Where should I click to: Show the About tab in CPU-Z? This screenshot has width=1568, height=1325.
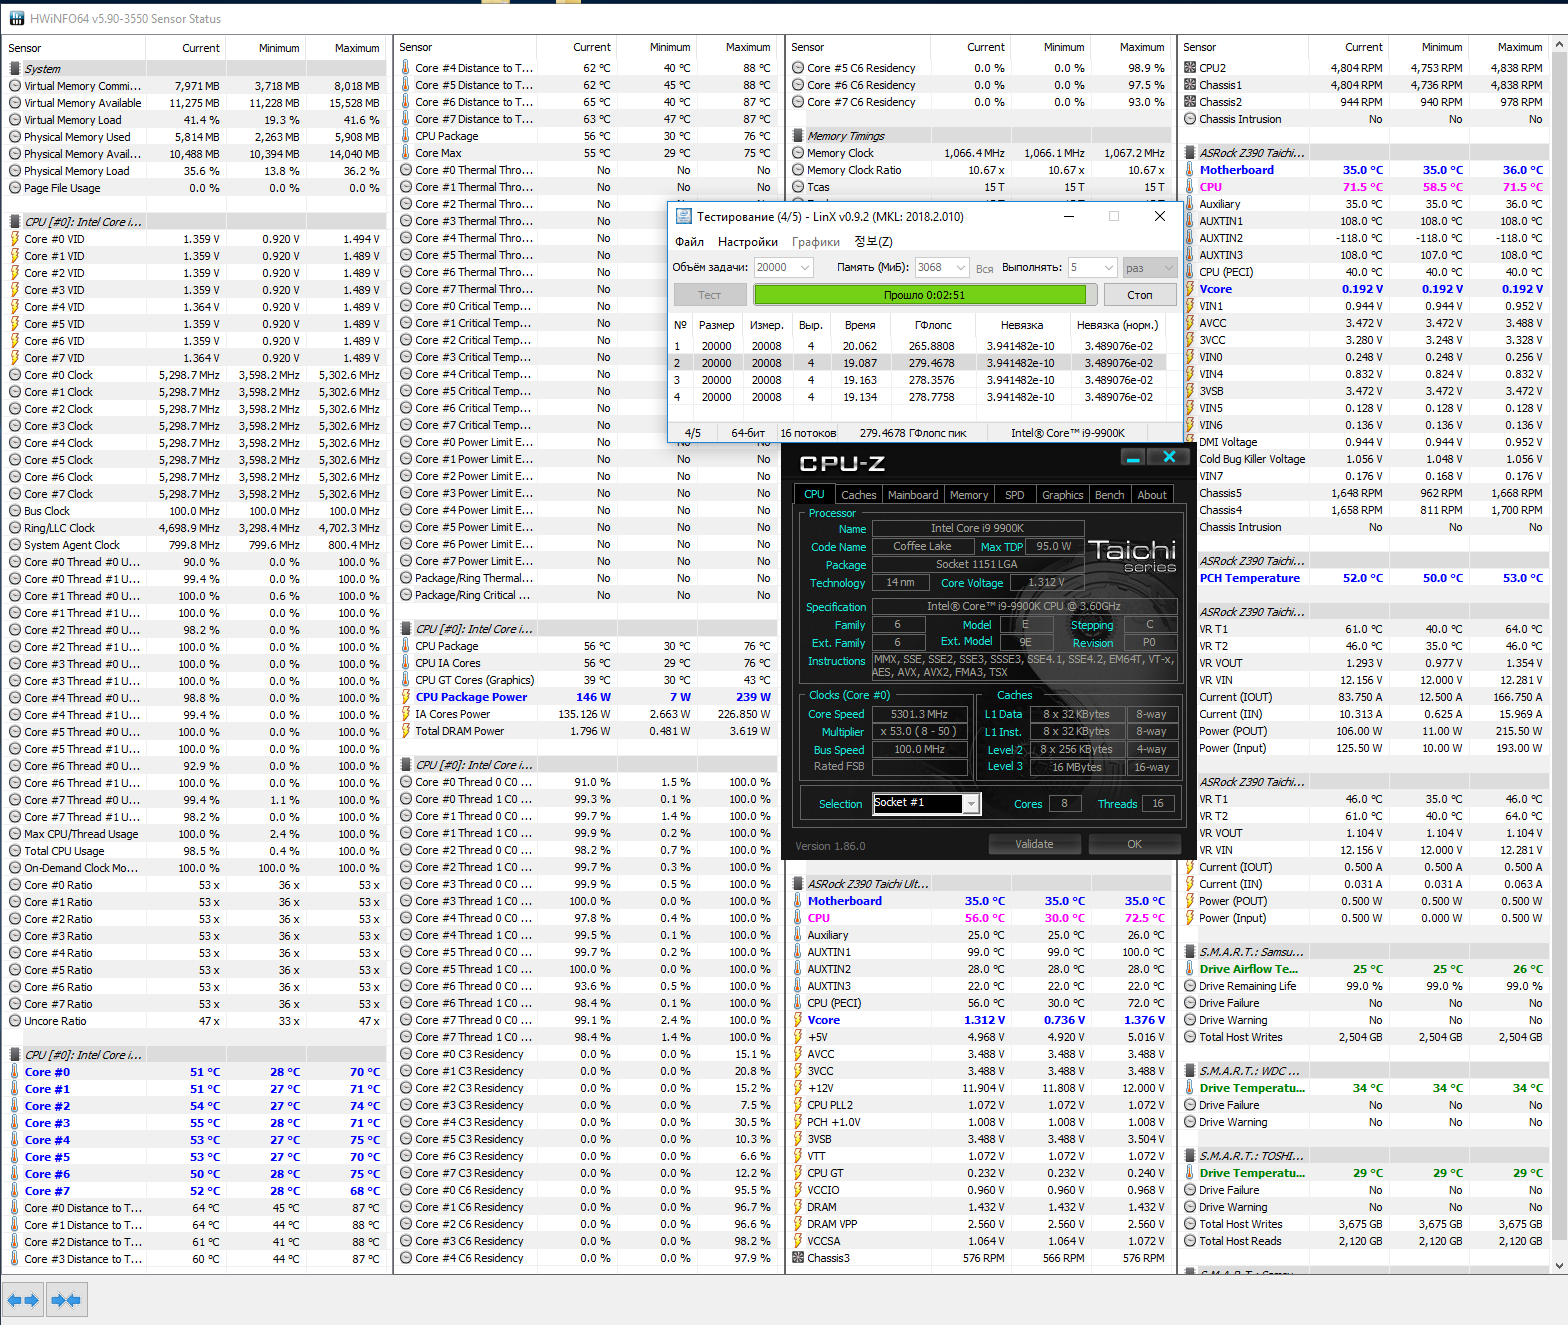1152,495
